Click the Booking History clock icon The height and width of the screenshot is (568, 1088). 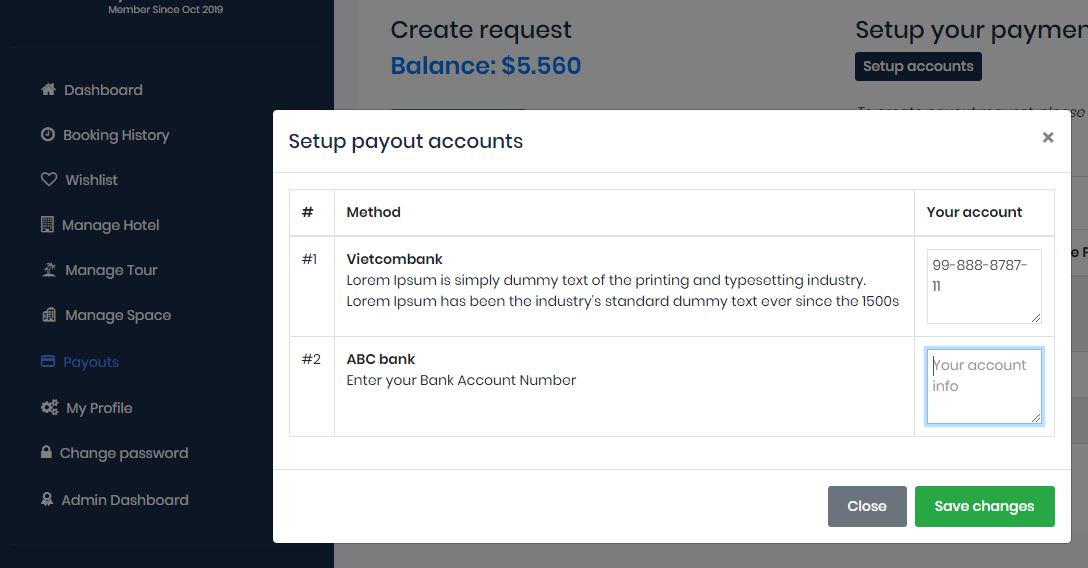[48, 135]
